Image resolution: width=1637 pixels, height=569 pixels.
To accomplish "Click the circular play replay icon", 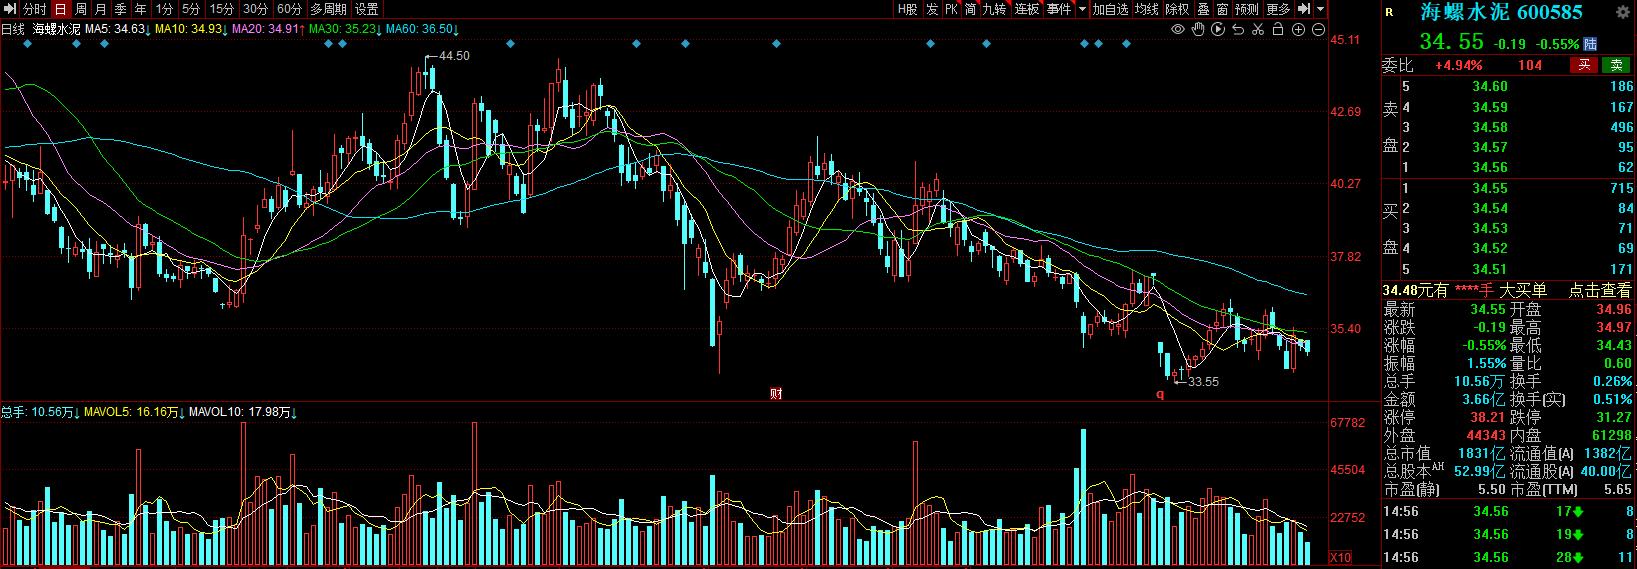I will pyautogui.click(x=1218, y=29).
